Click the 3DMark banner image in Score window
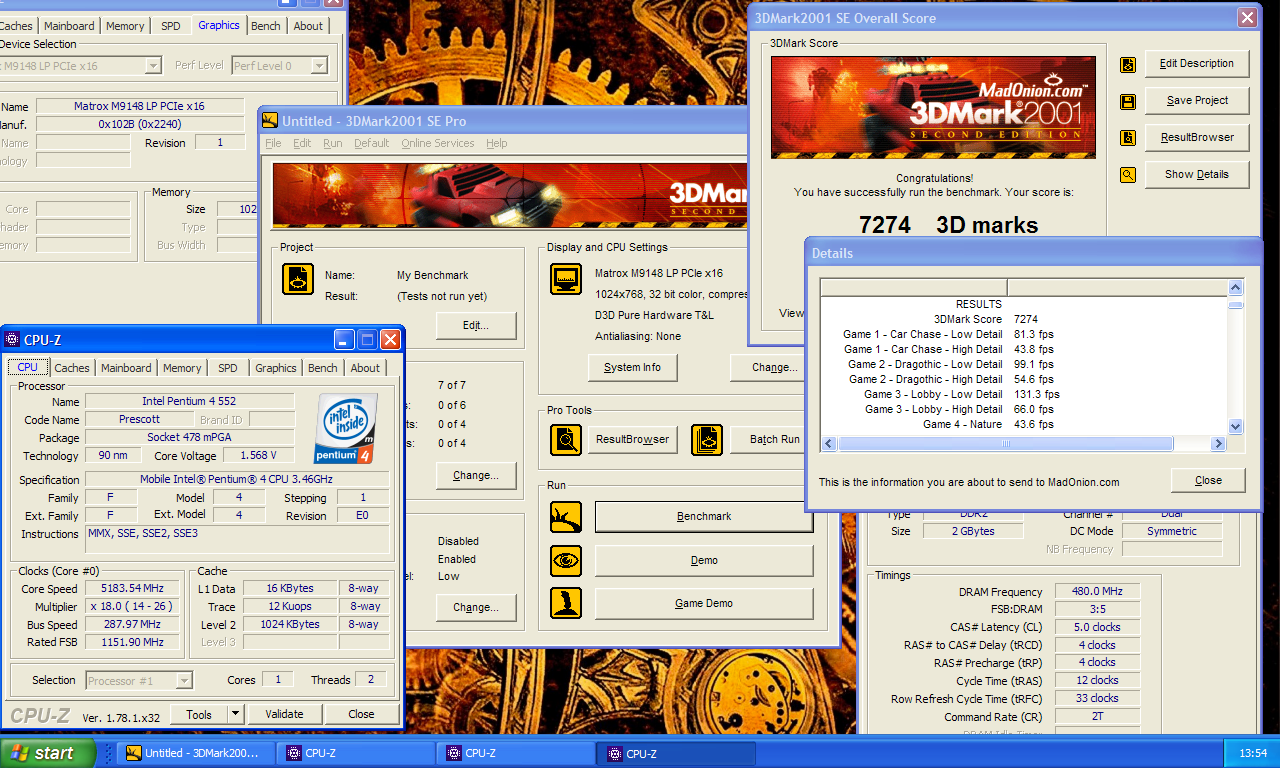This screenshot has height=768, width=1280. pyautogui.click(x=931, y=107)
